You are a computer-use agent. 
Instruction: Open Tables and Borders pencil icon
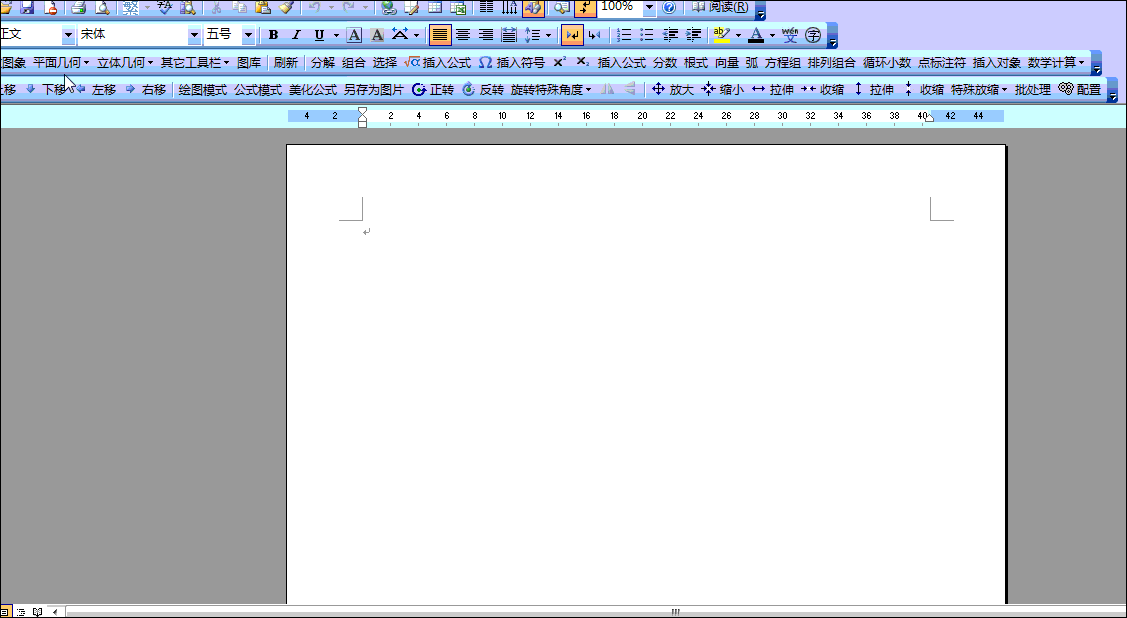point(412,7)
